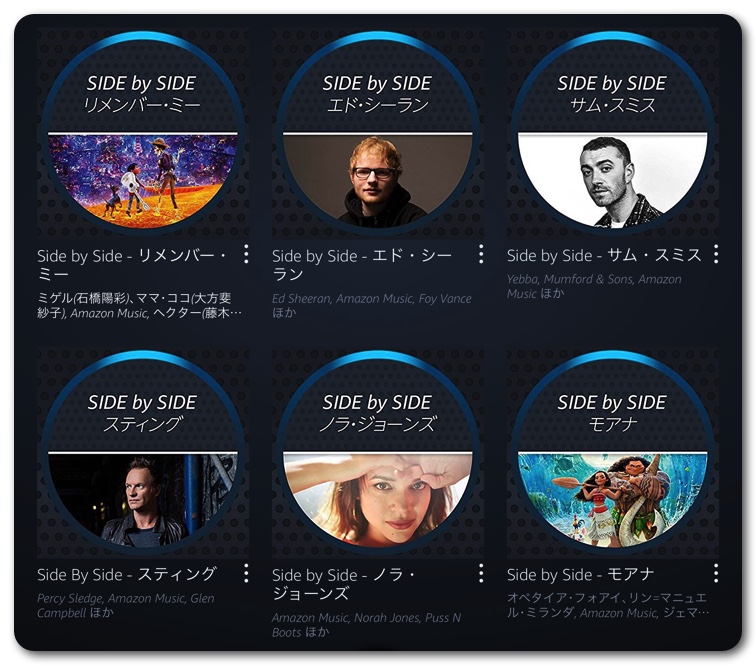Open three-dot menu for モアナ playlist

tap(716, 573)
